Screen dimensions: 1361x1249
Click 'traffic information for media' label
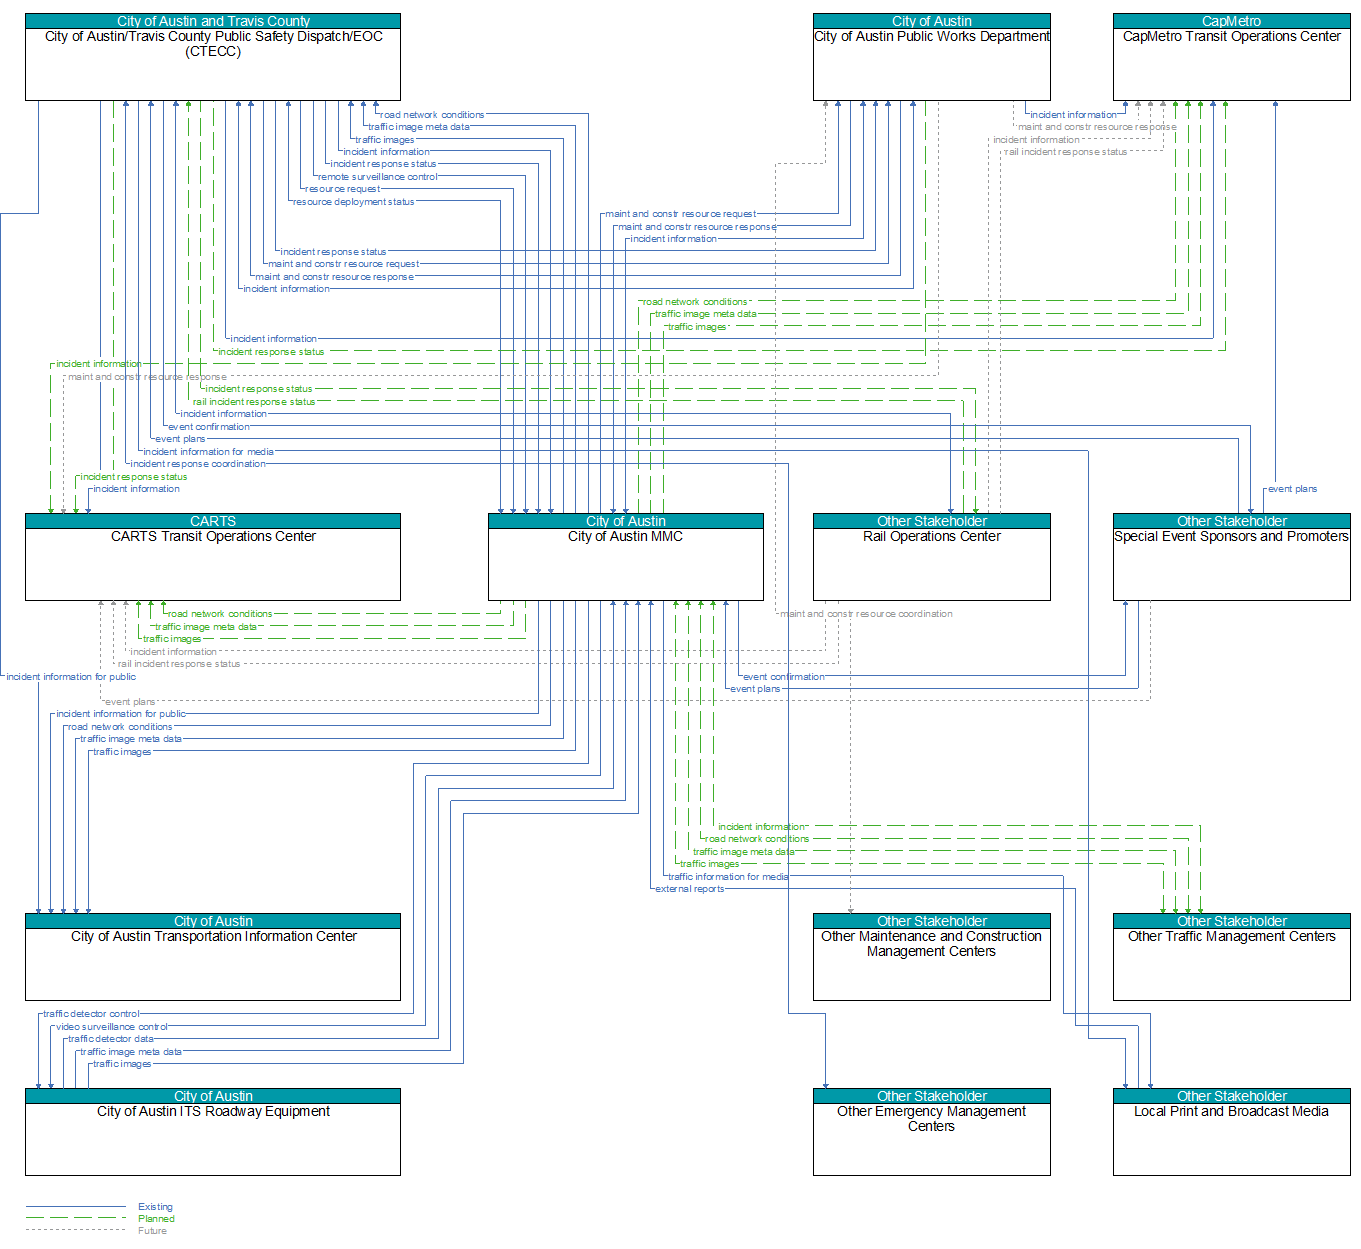pos(728,877)
